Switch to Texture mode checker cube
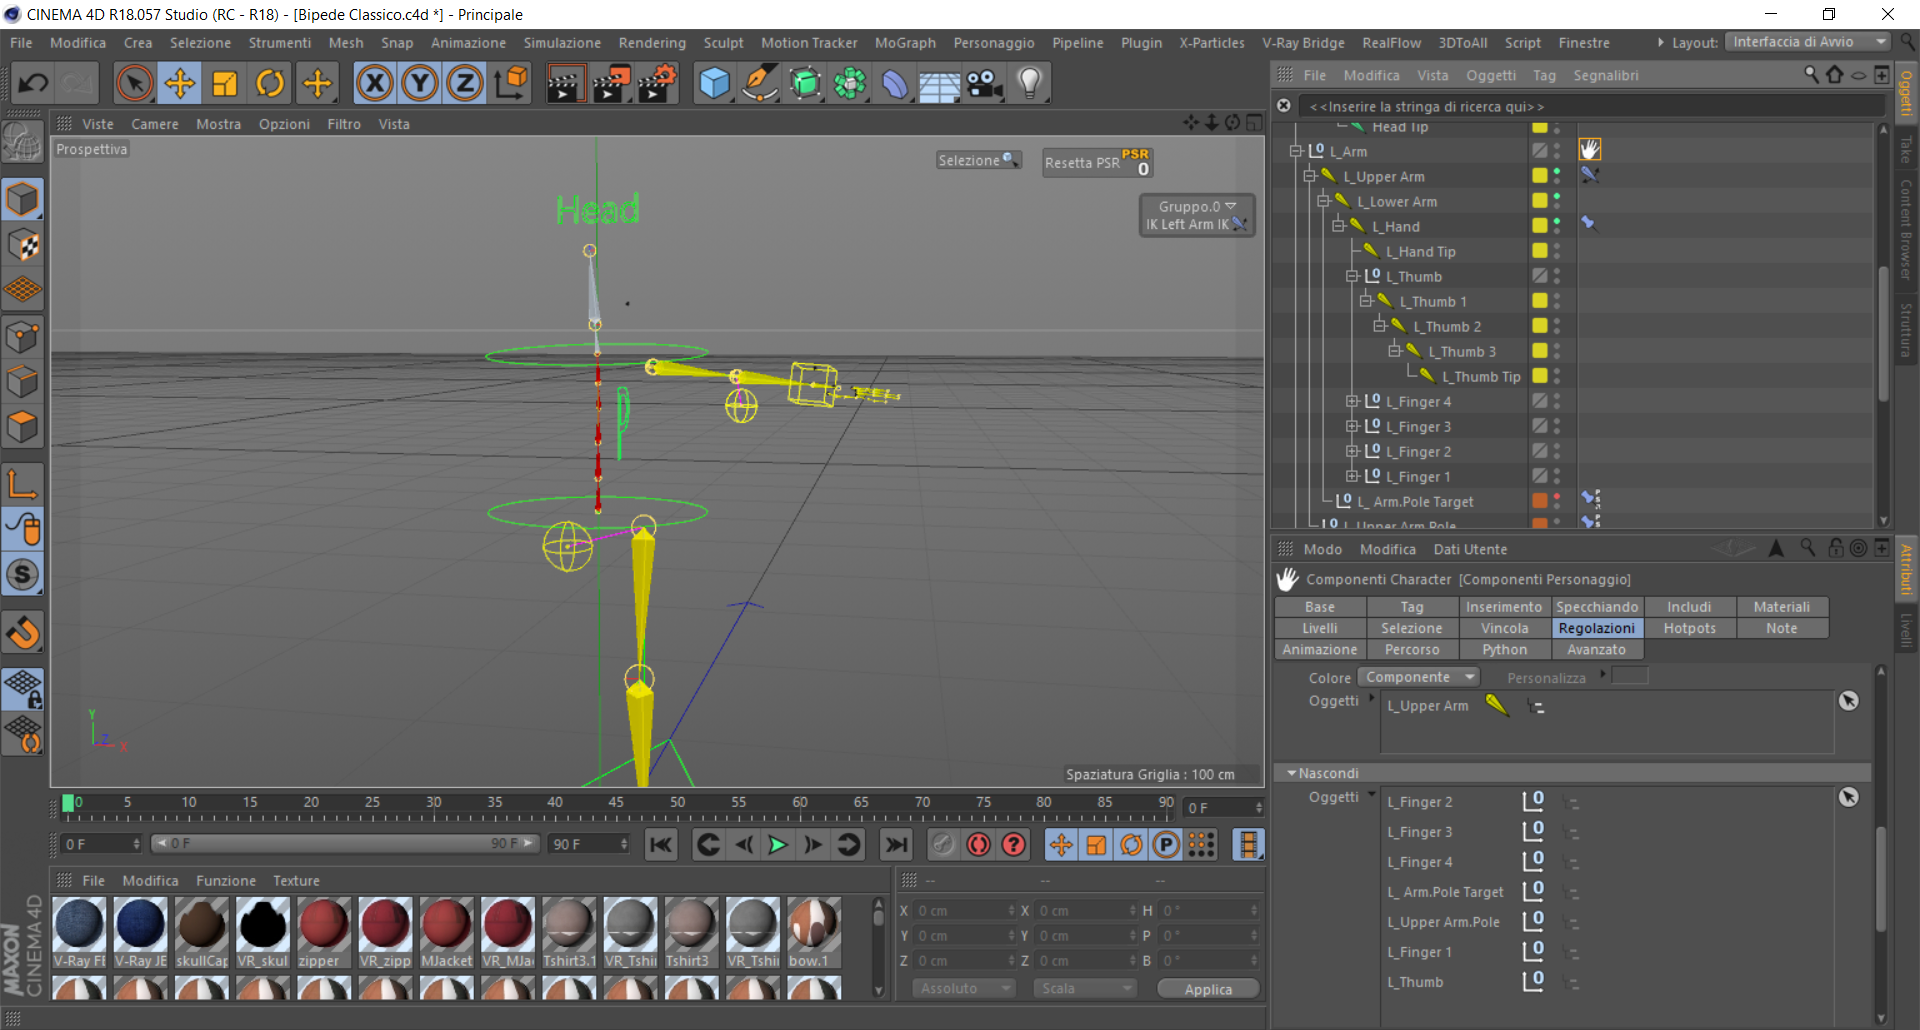1920x1030 pixels. [22, 245]
